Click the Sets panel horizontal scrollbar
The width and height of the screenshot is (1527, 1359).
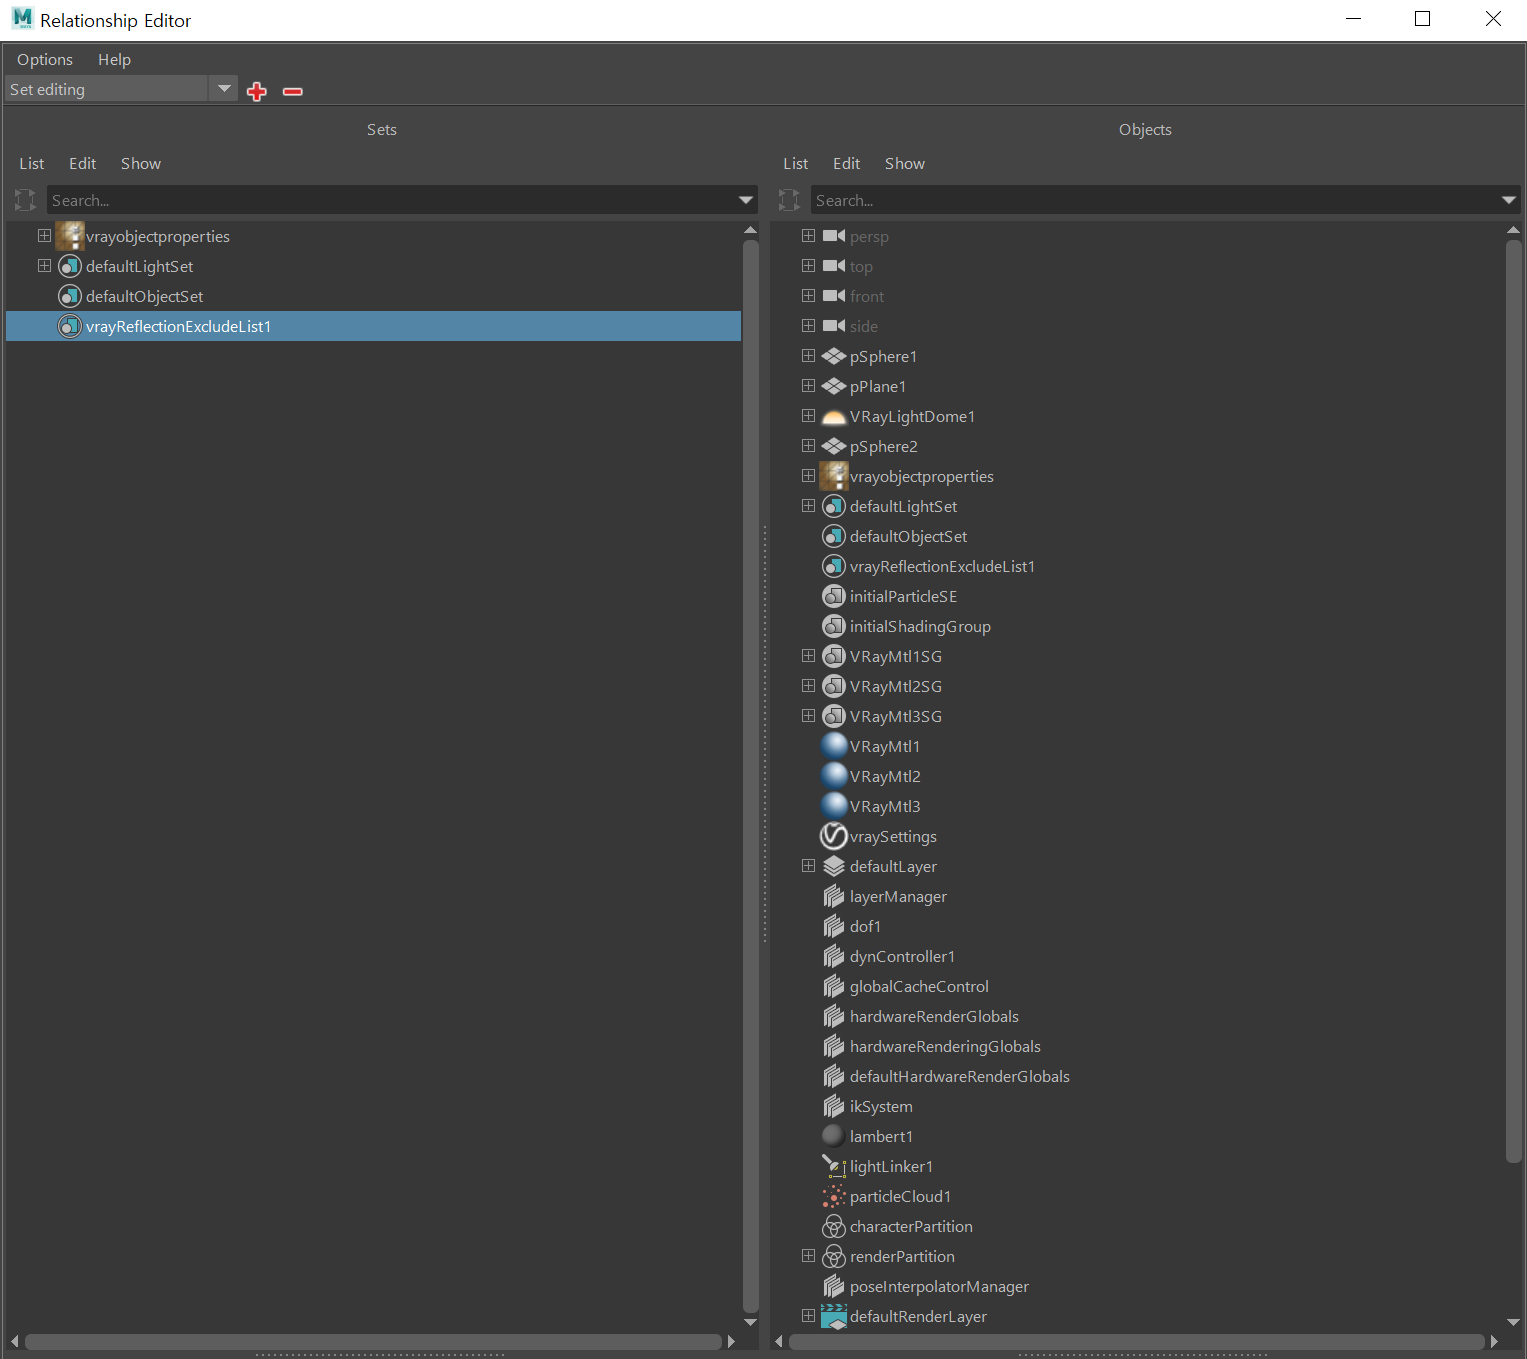click(x=373, y=1341)
